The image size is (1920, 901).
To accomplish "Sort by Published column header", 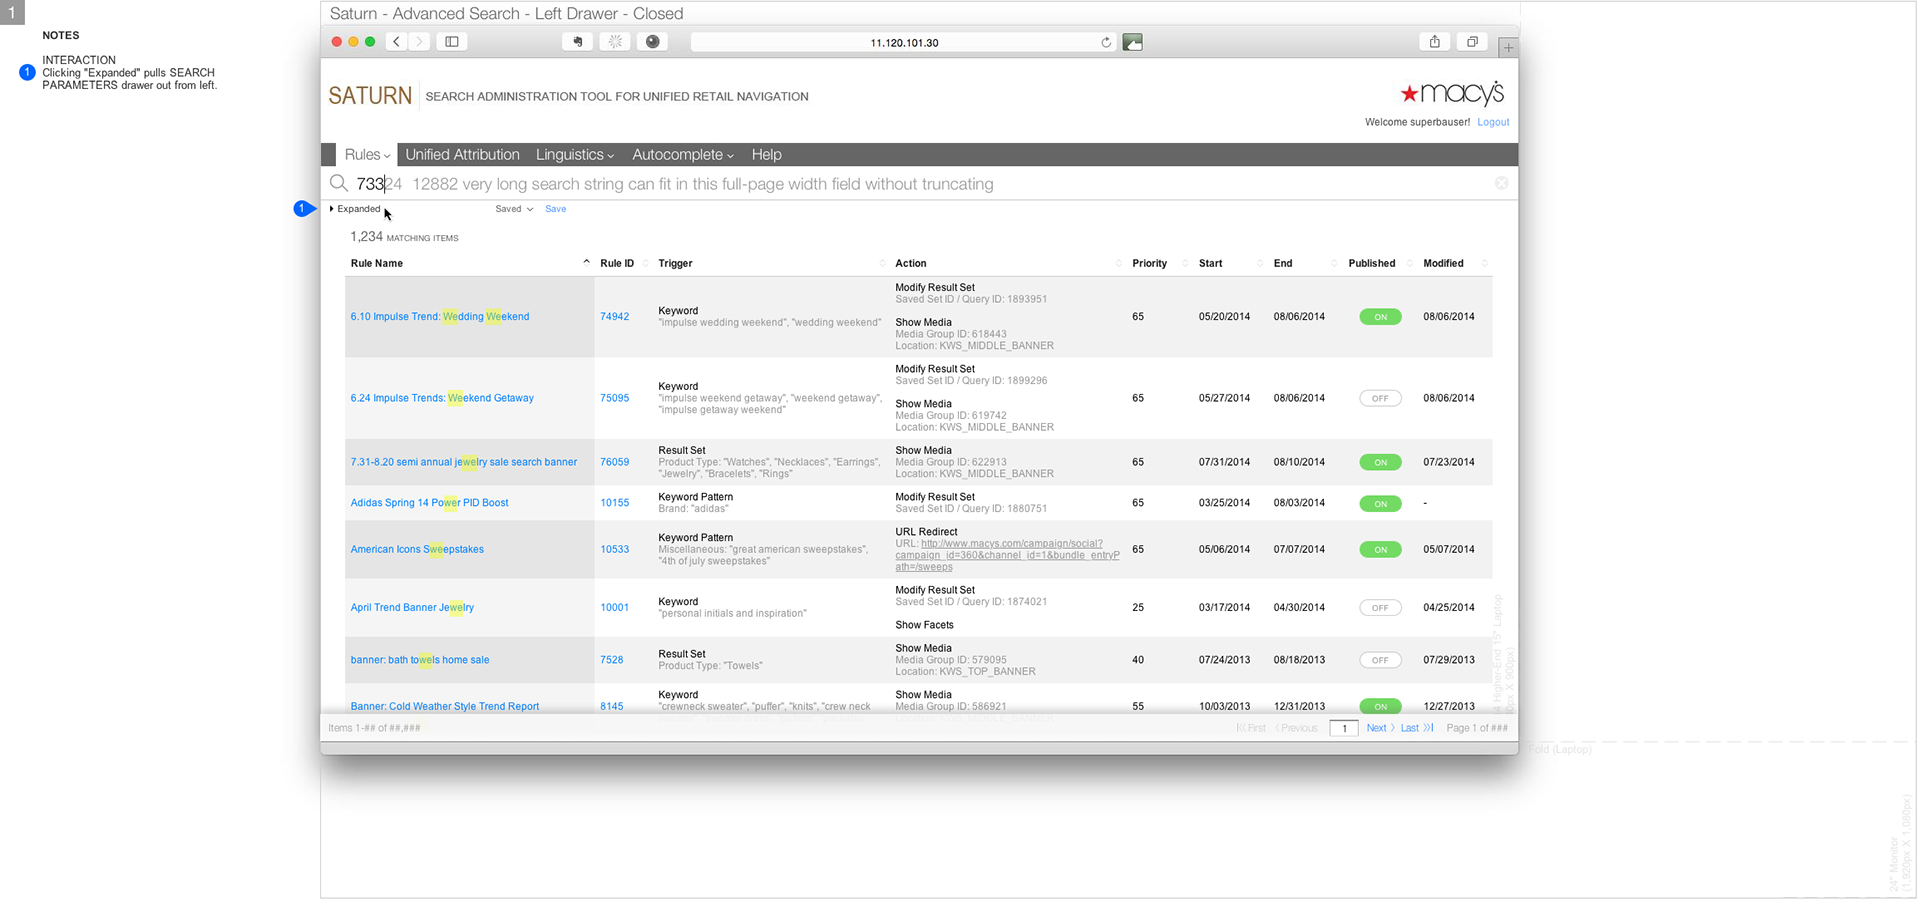I will pyautogui.click(x=1371, y=263).
